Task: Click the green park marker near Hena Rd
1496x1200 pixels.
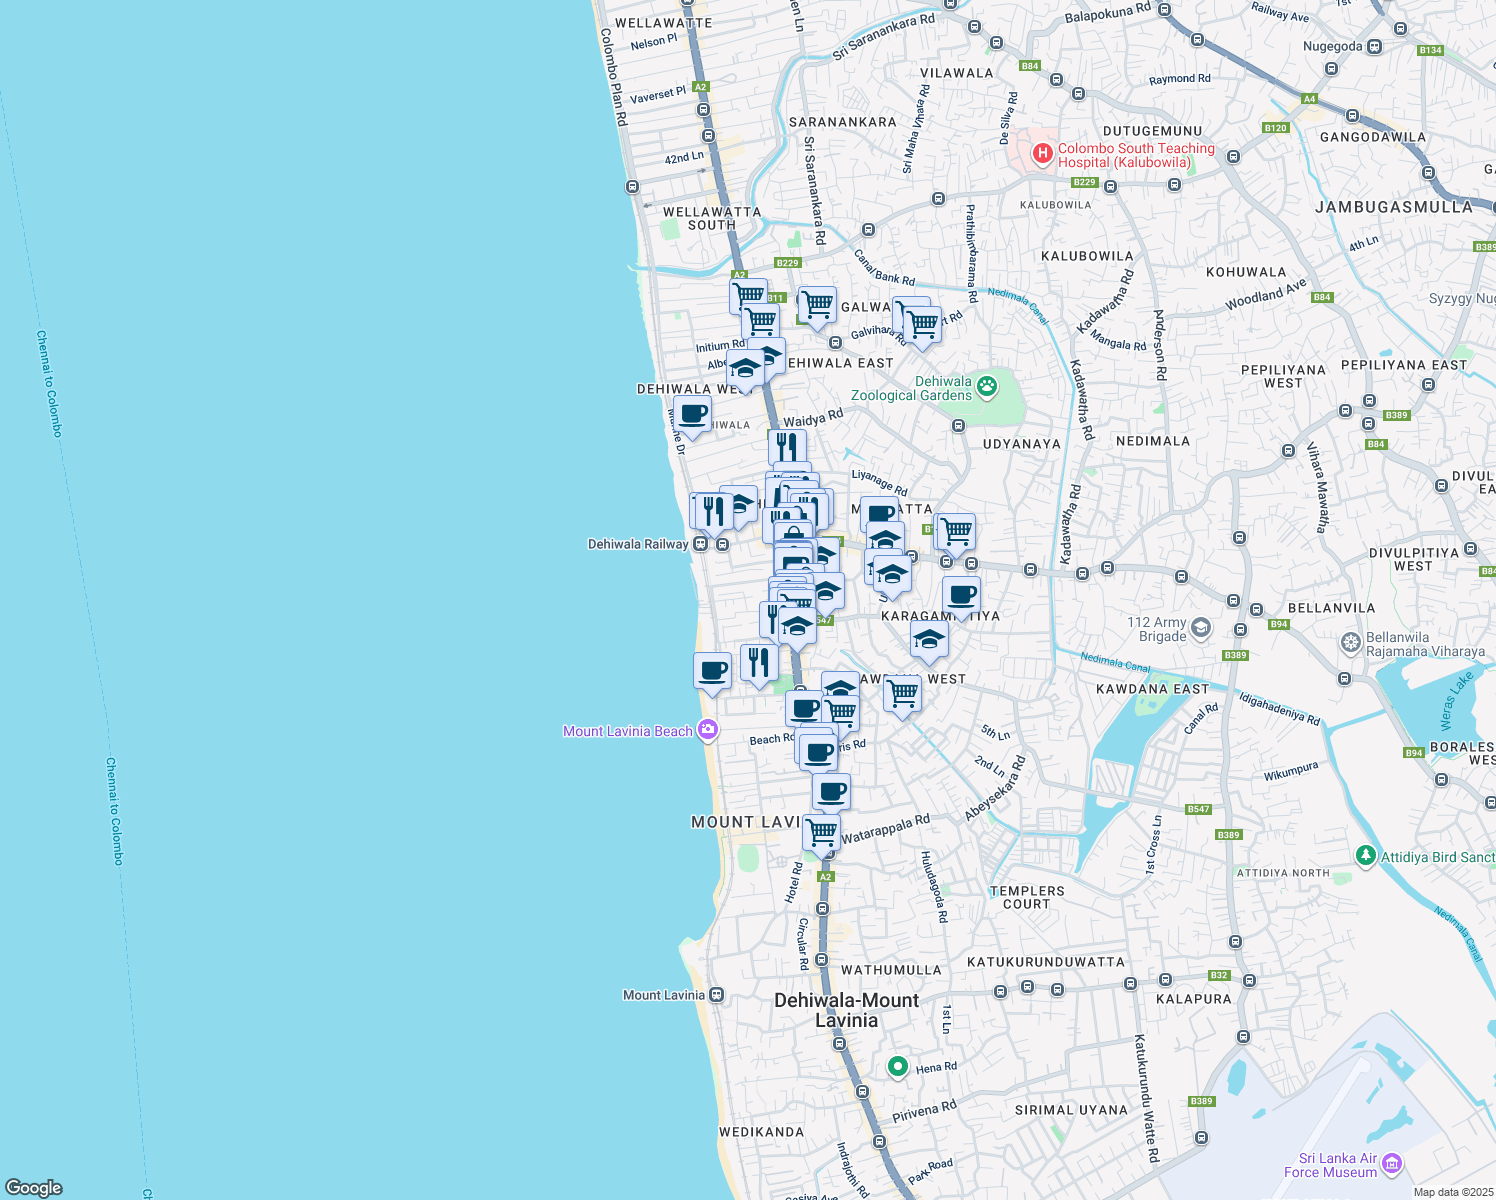Action: pos(898,1067)
